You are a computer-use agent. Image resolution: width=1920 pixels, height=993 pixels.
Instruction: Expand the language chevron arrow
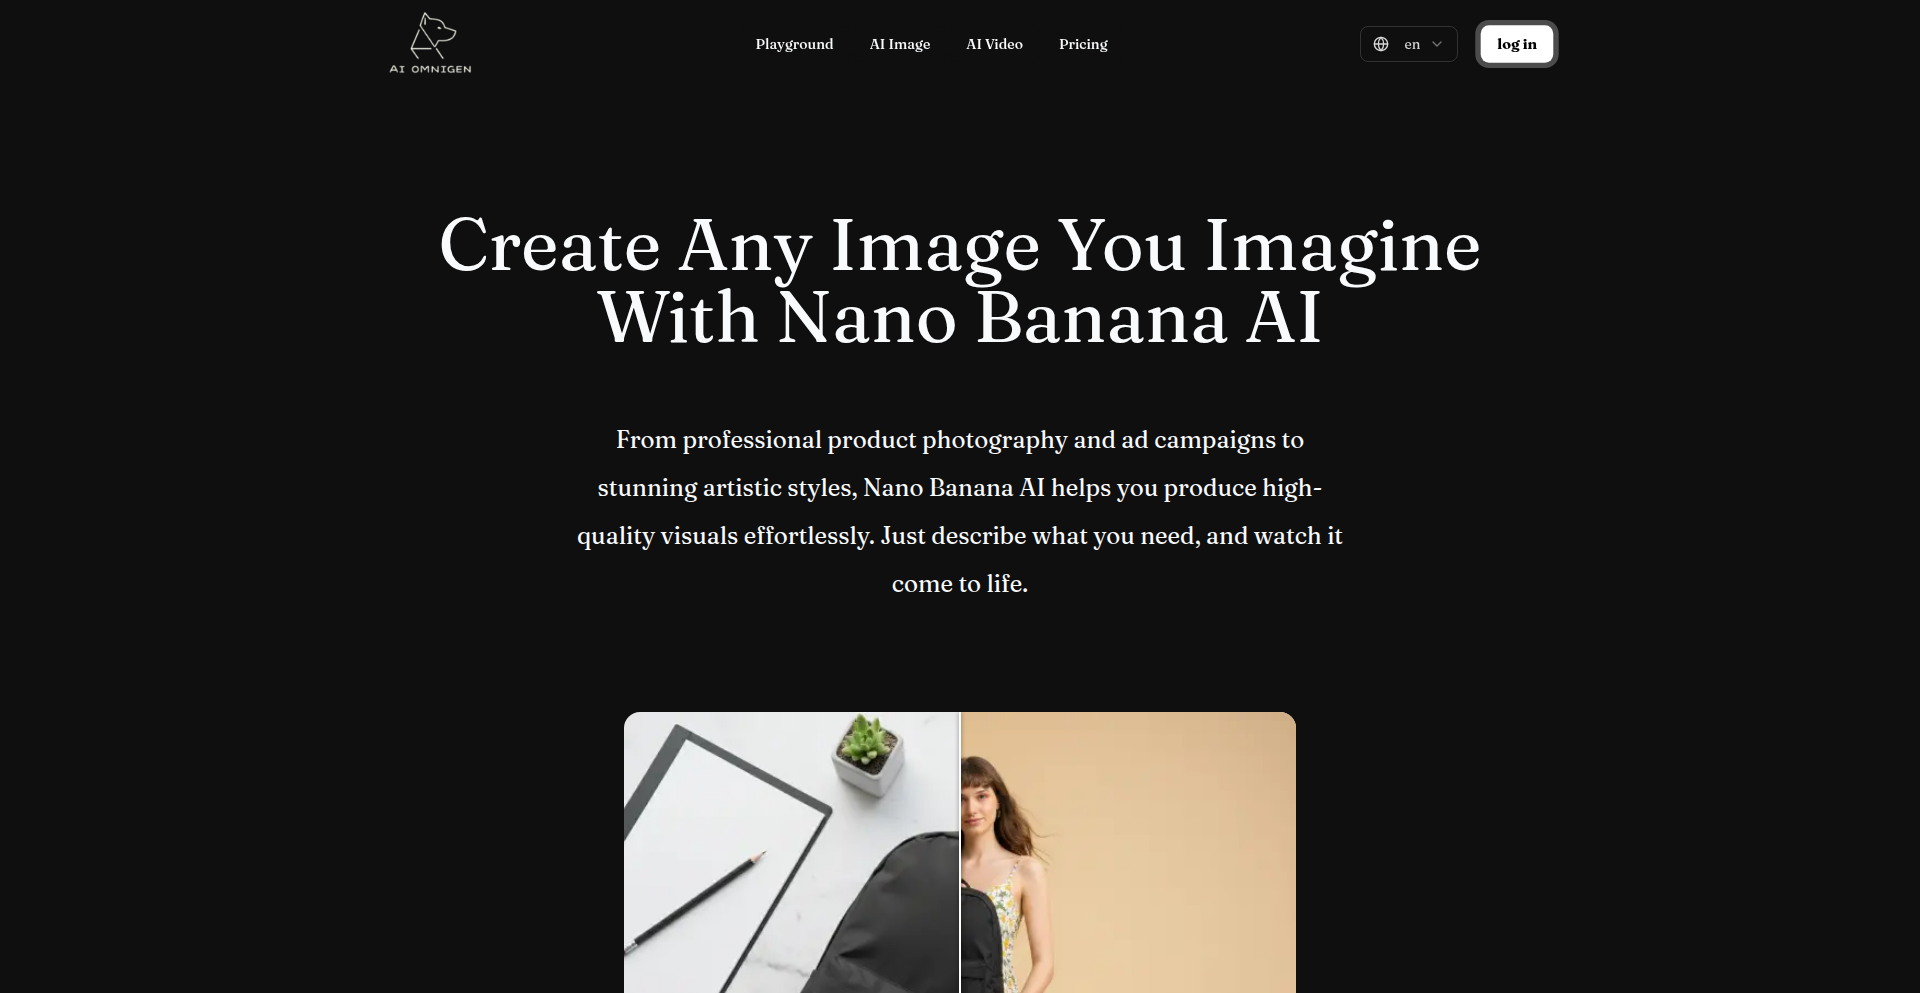[1437, 44]
